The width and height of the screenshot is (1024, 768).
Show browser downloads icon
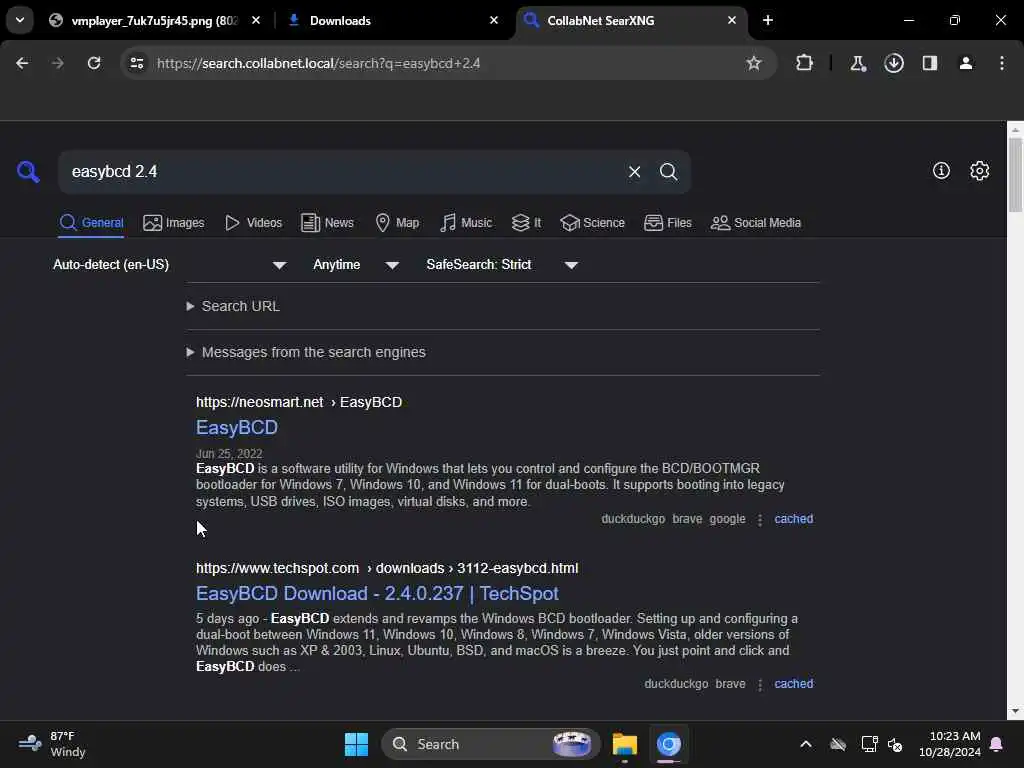[894, 63]
